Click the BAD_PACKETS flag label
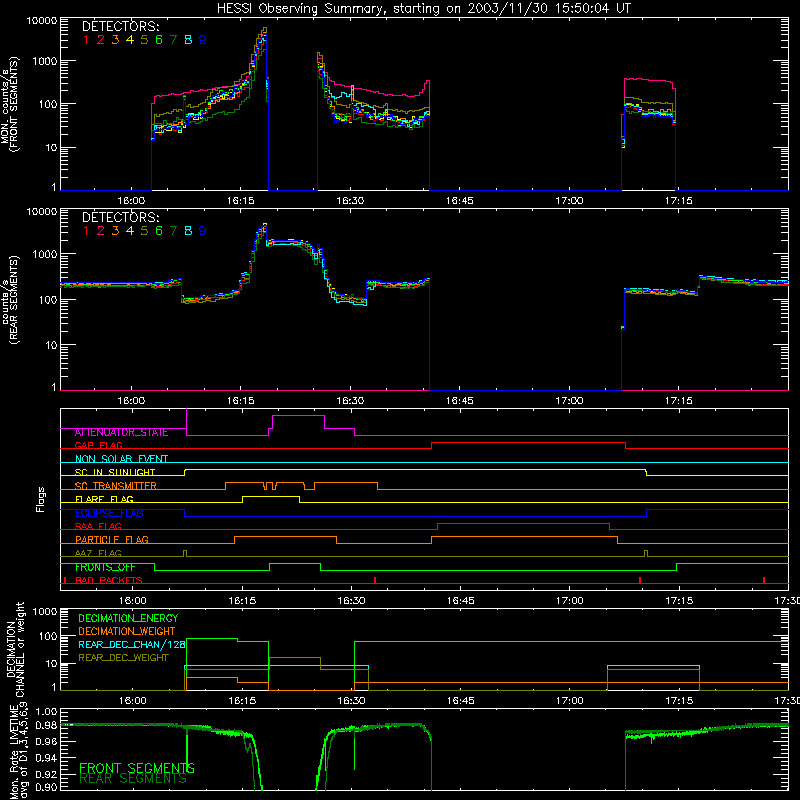Screen dimensions: 800x800 pos(109,580)
